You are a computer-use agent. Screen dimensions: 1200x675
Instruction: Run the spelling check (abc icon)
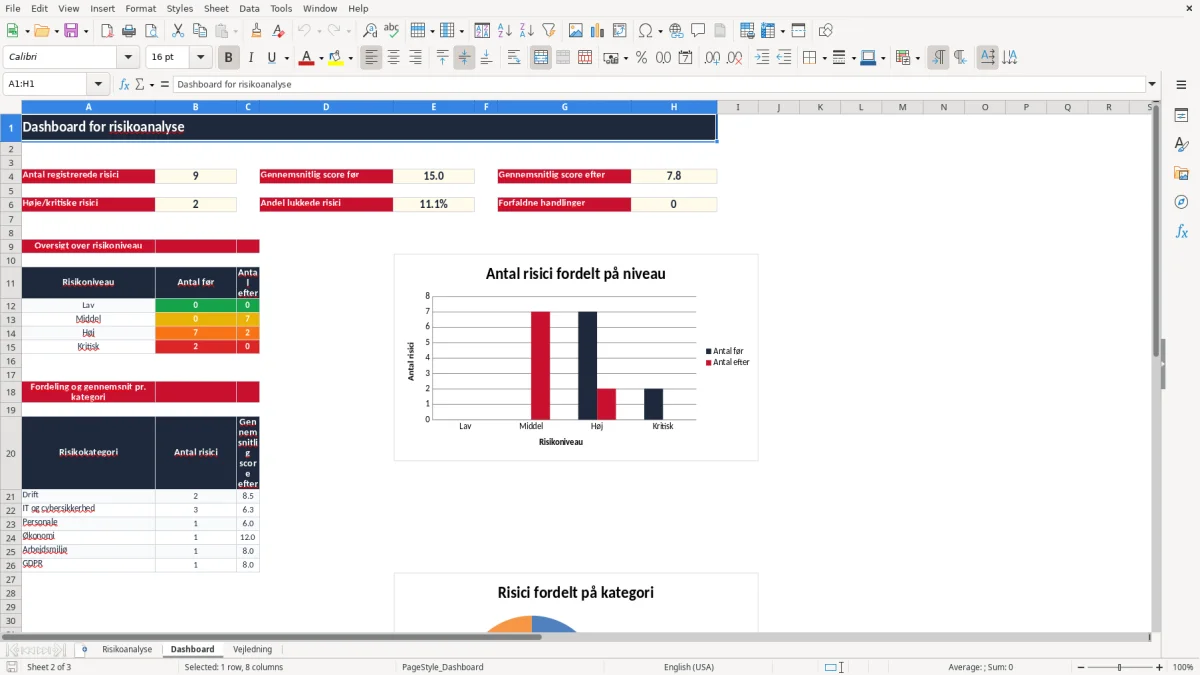pos(392,31)
